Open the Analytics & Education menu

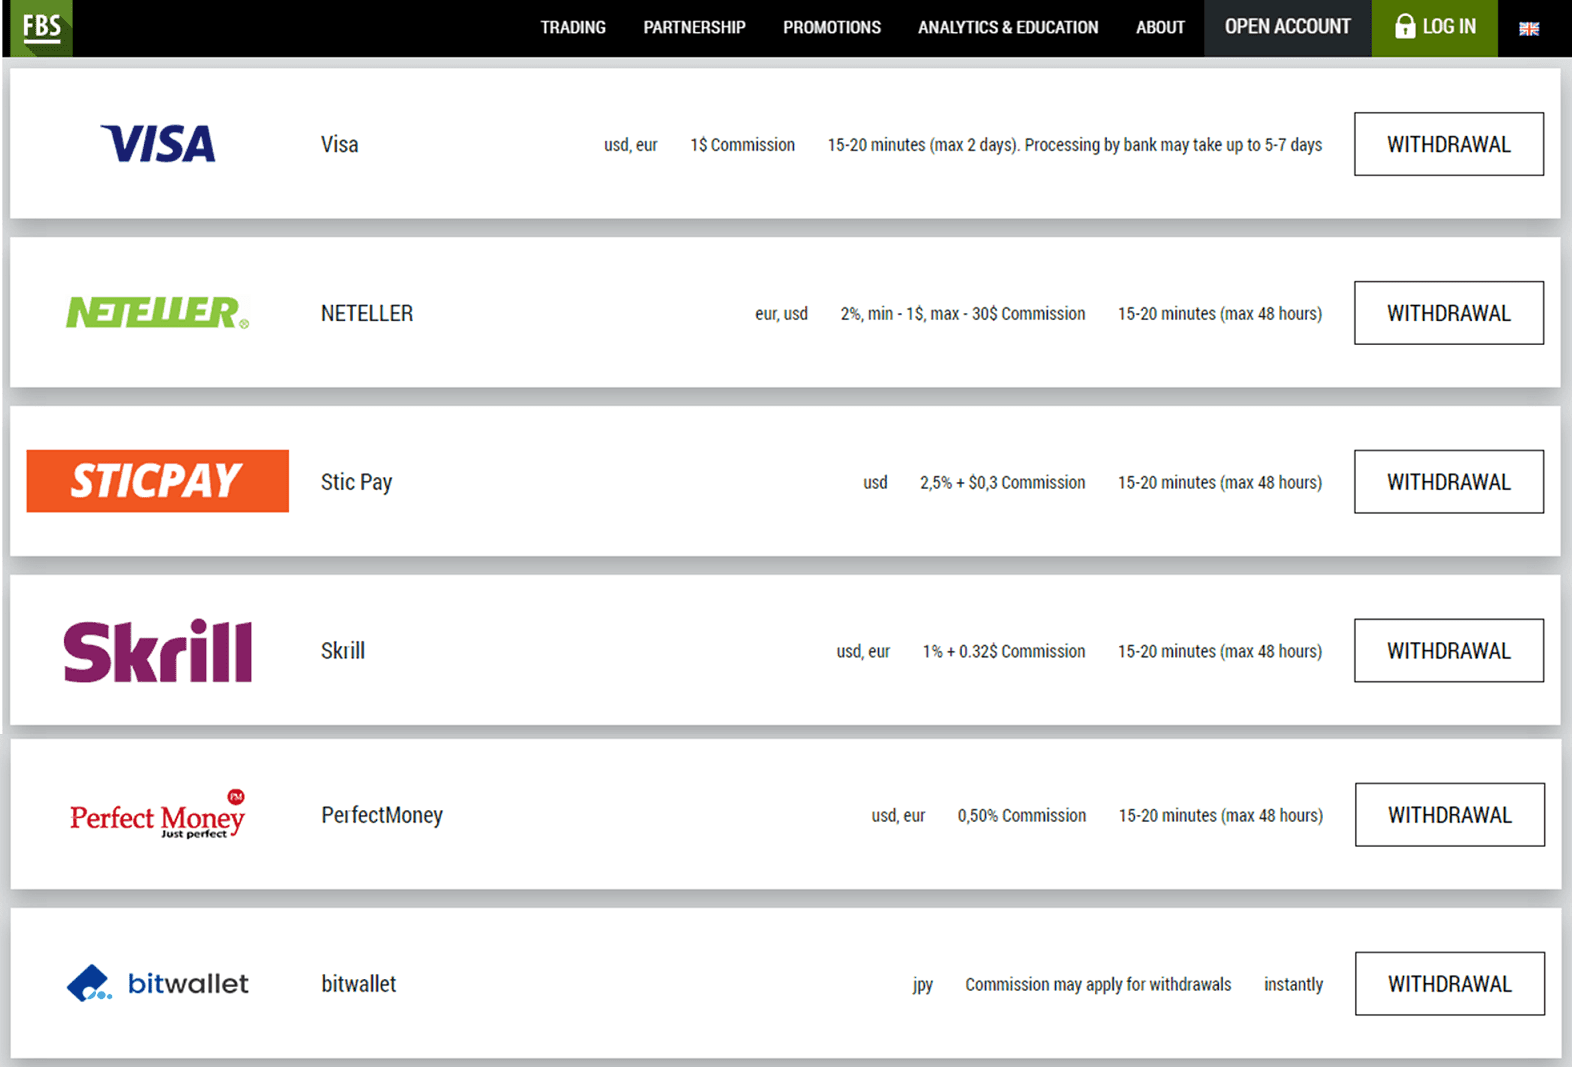pos(1008,27)
